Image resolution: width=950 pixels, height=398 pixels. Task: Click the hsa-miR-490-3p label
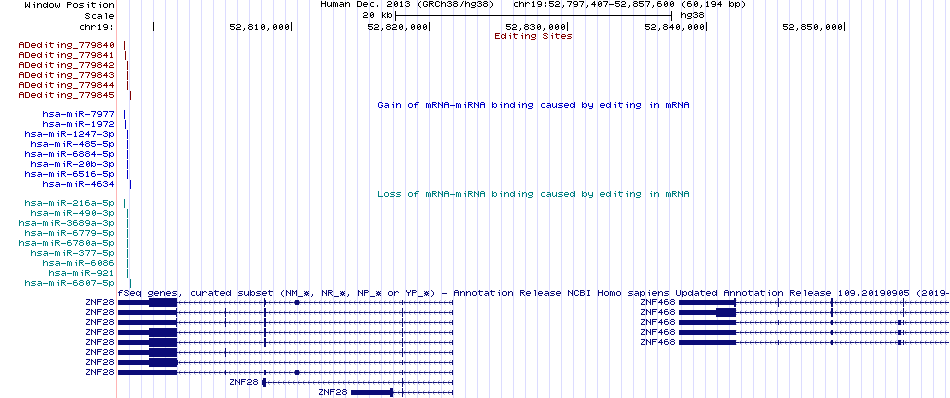(x=73, y=213)
